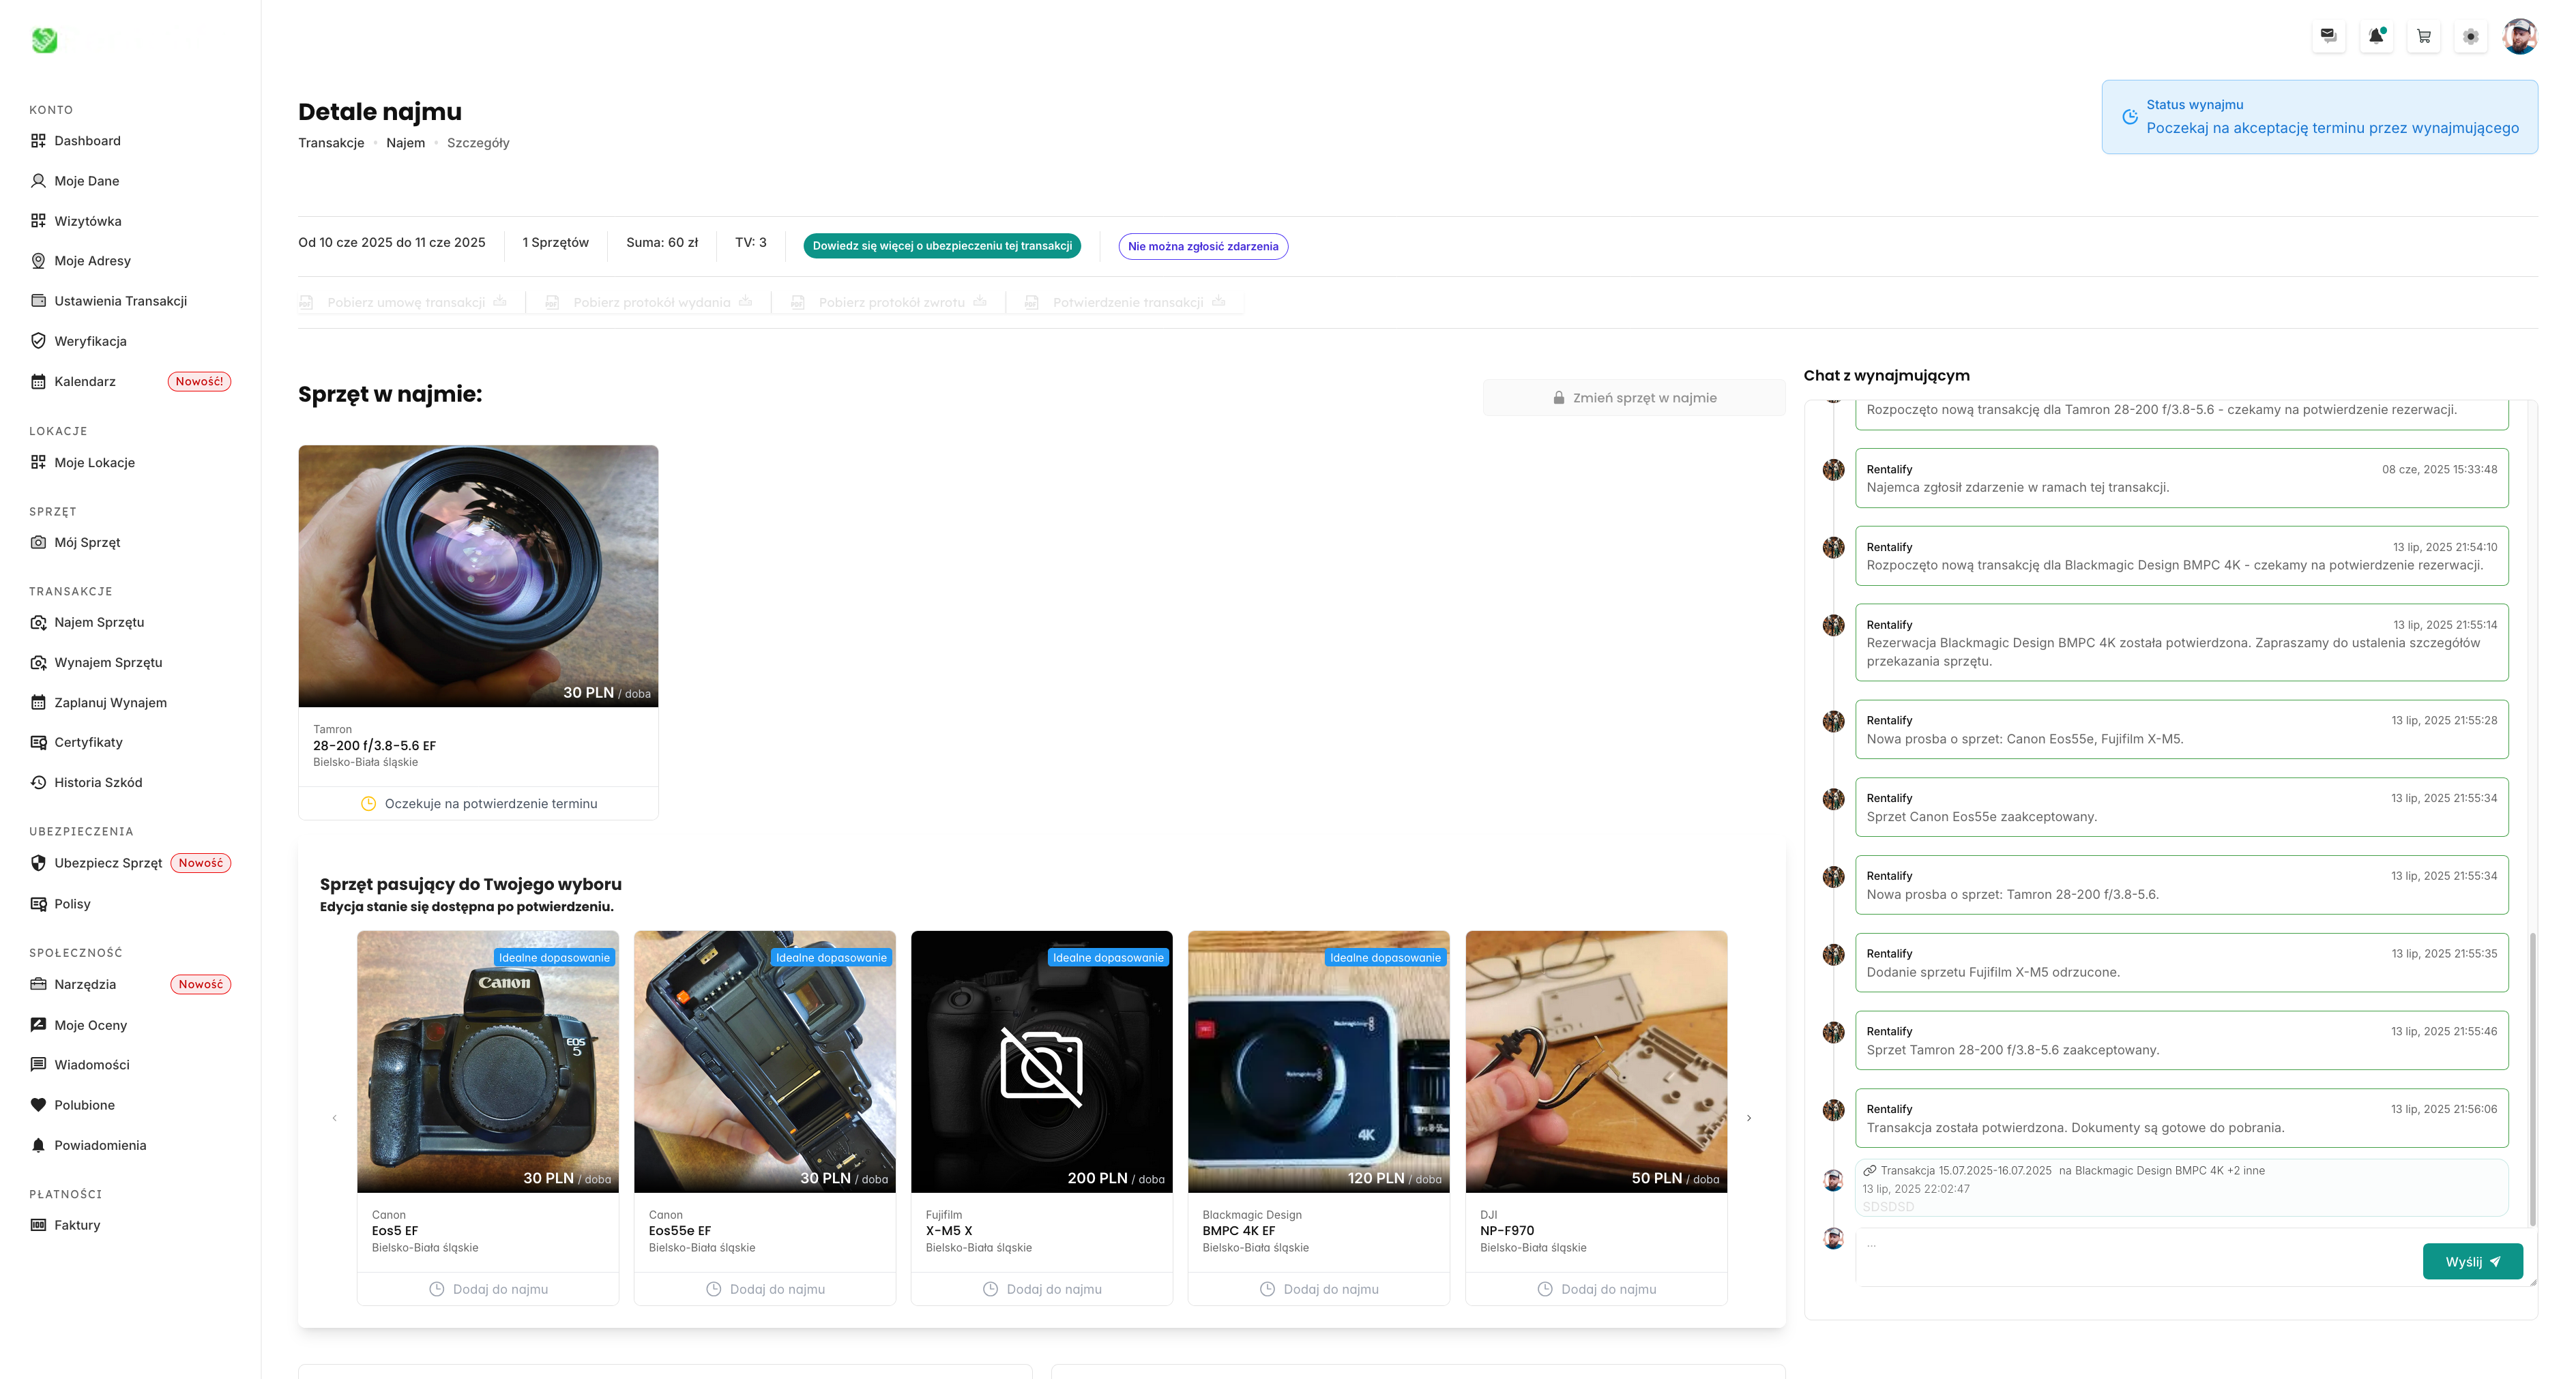This screenshot has width=2576, height=1379.
Task: Click the Wyślij send button
Action: click(2472, 1261)
